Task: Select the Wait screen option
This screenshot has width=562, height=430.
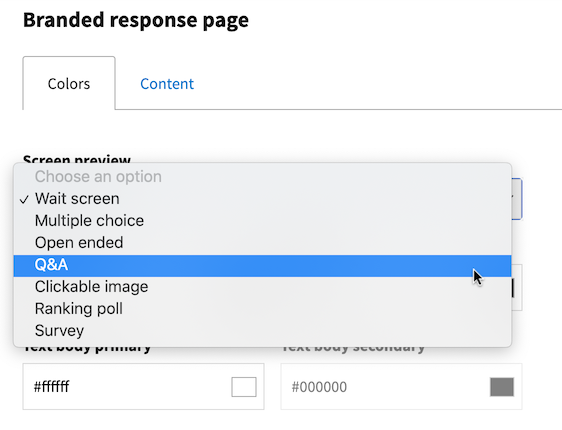Action: click(262, 199)
